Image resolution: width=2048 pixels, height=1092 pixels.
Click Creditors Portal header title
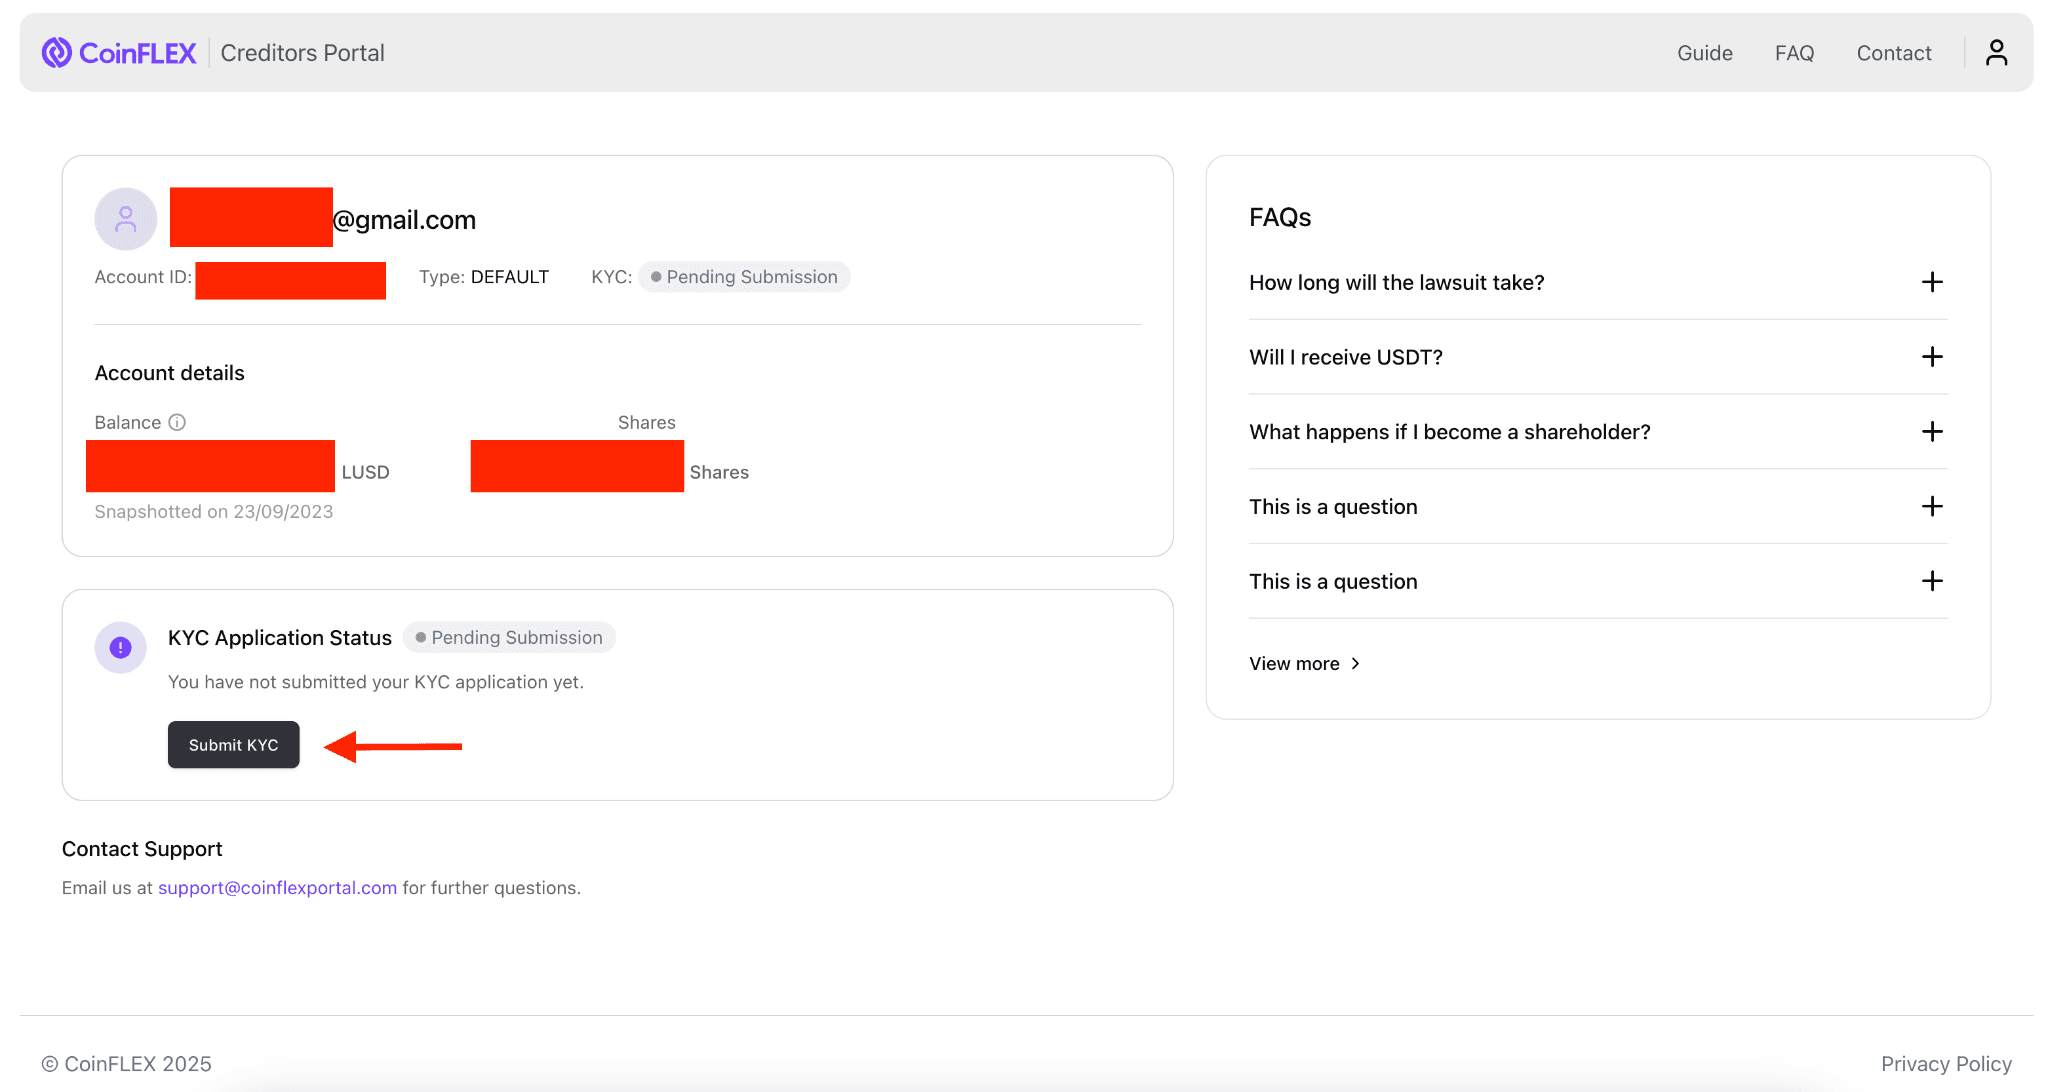click(x=302, y=53)
